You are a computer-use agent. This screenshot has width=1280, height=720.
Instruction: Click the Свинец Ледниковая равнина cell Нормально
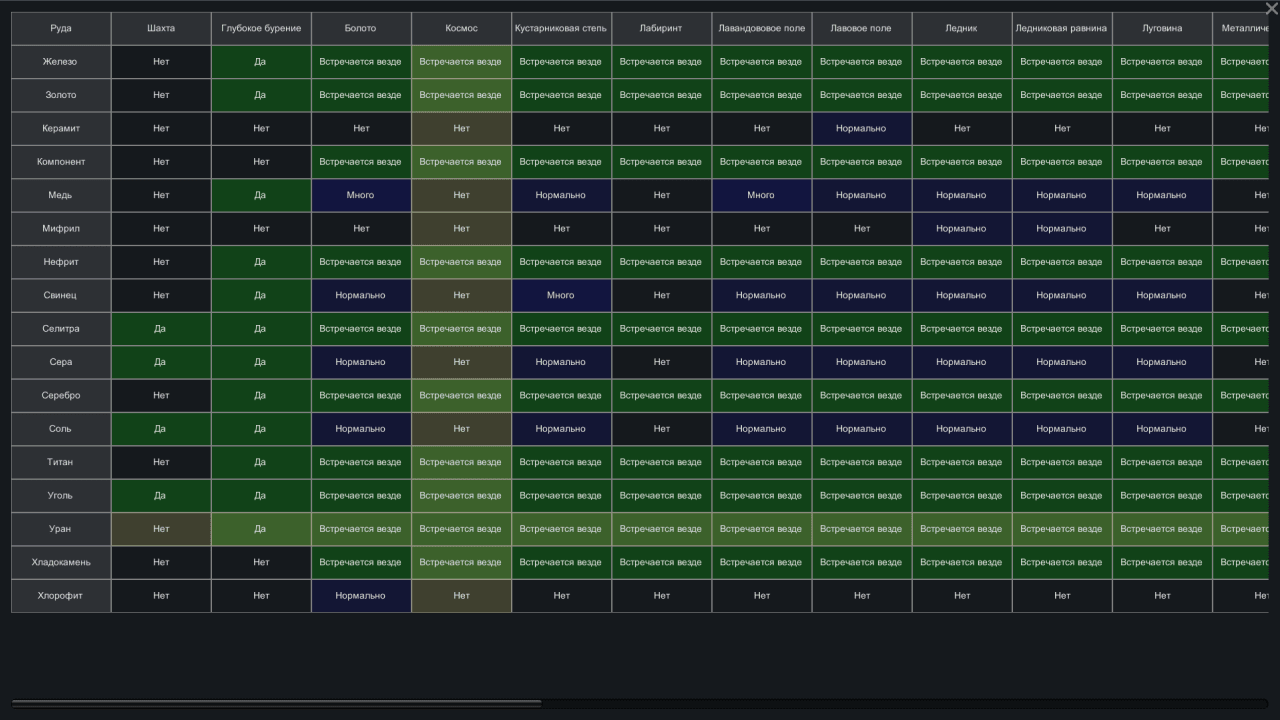tap(1061, 295)
